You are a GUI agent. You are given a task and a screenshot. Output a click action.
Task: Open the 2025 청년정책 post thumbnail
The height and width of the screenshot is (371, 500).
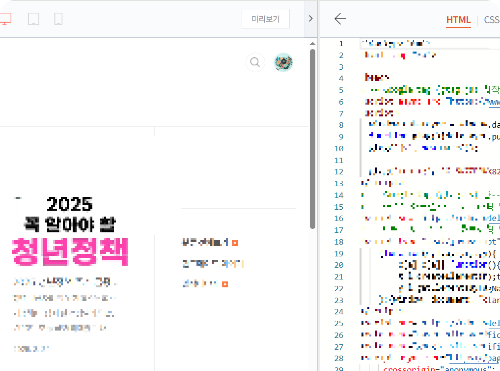(x=70, y=231)
